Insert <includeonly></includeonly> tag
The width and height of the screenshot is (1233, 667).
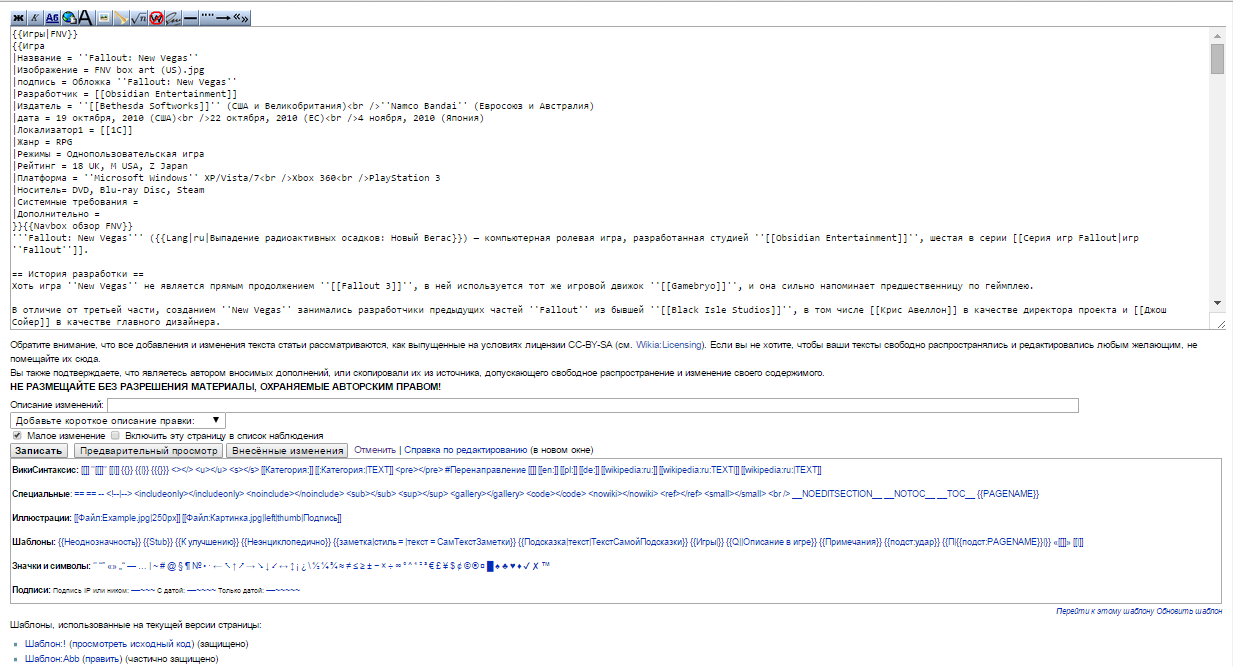(190, 494)
